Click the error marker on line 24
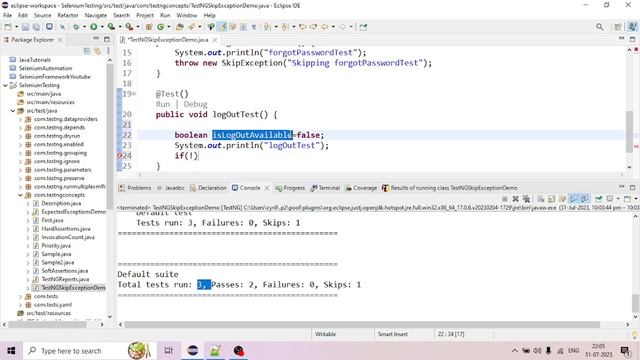Screen dimensions: 640x360 (x=120, y=156)
